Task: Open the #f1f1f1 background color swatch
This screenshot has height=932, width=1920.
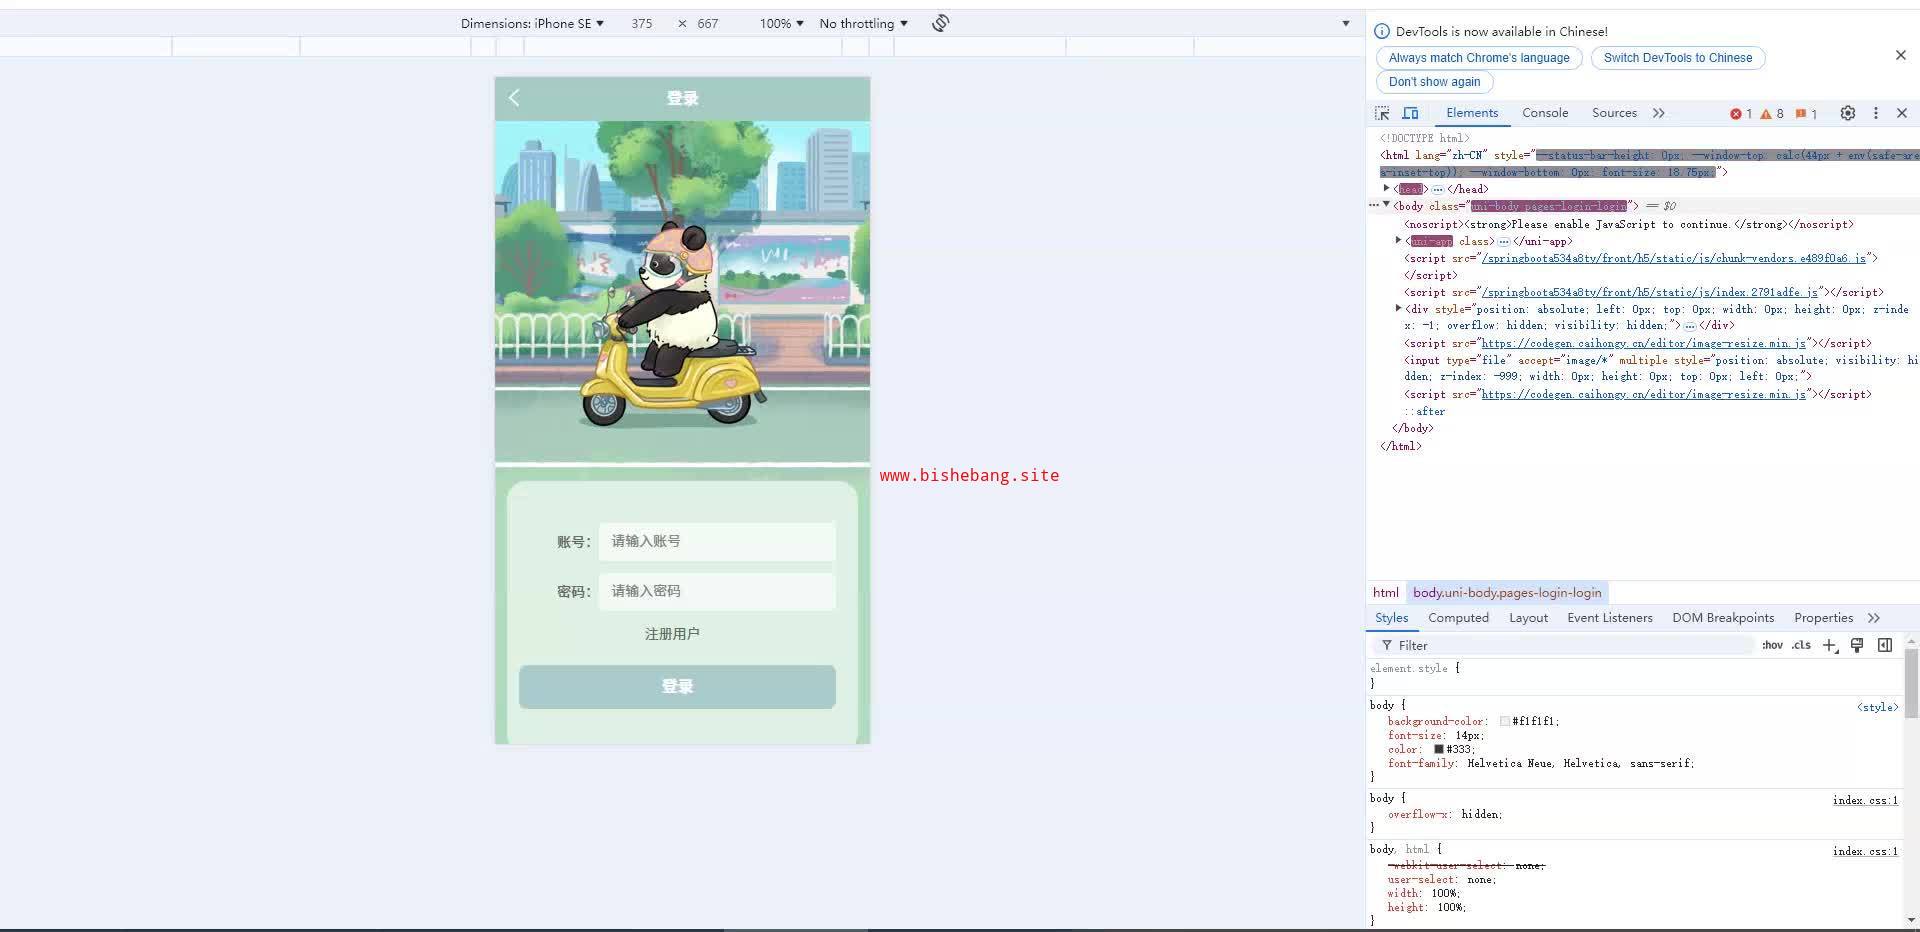Action: [x=1504, y=721]
